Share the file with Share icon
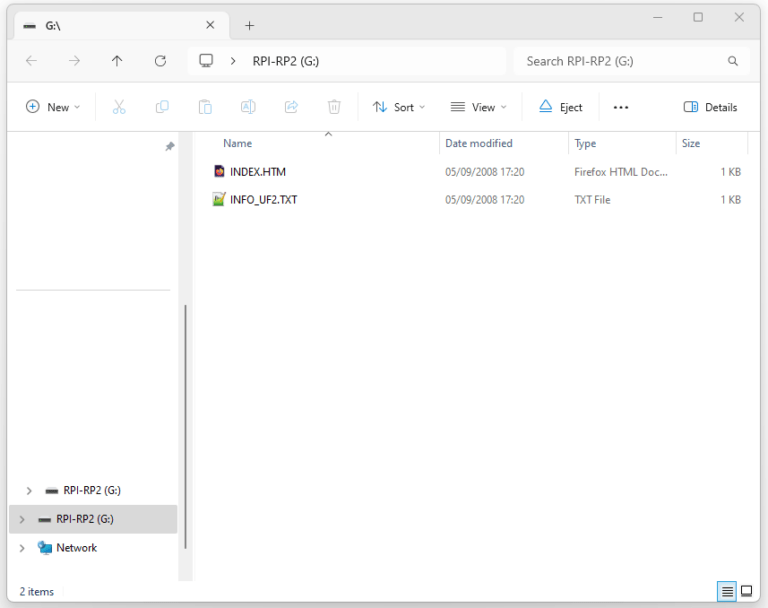This screenshot has width=768, height=608. tap(291, 107)
